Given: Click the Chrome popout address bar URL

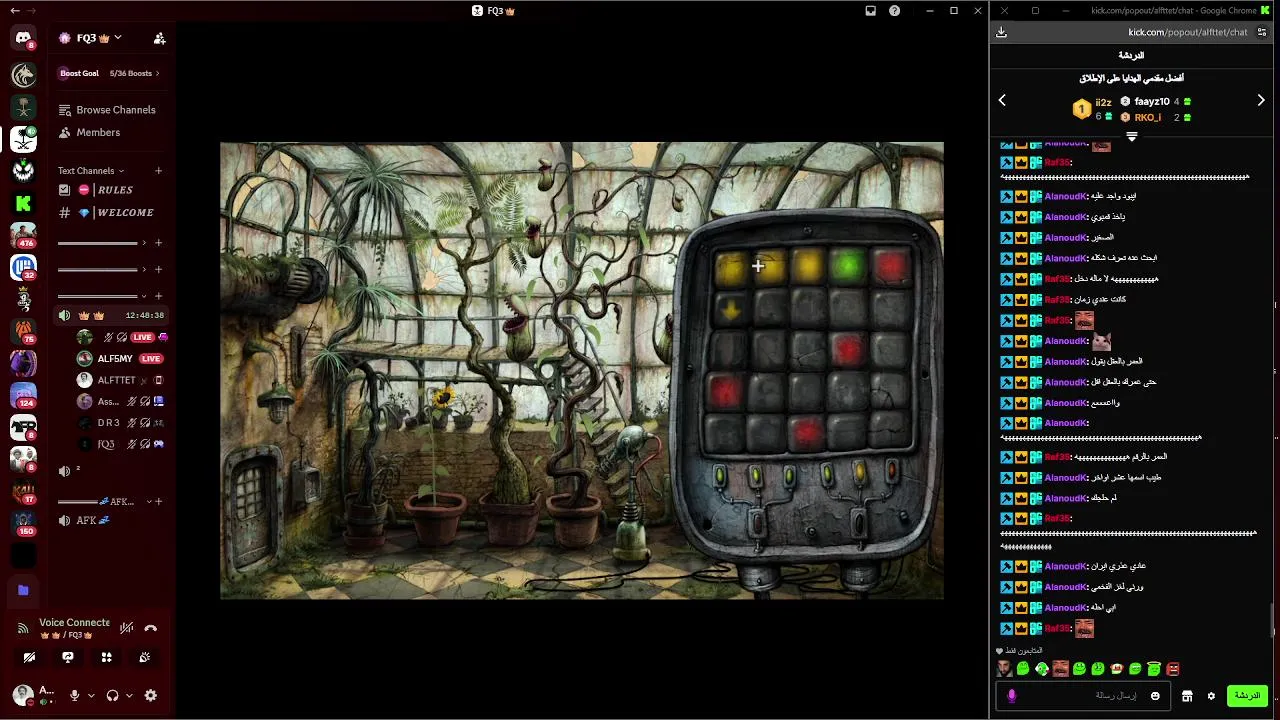Looking at the screenshot, I should 1187,32.
